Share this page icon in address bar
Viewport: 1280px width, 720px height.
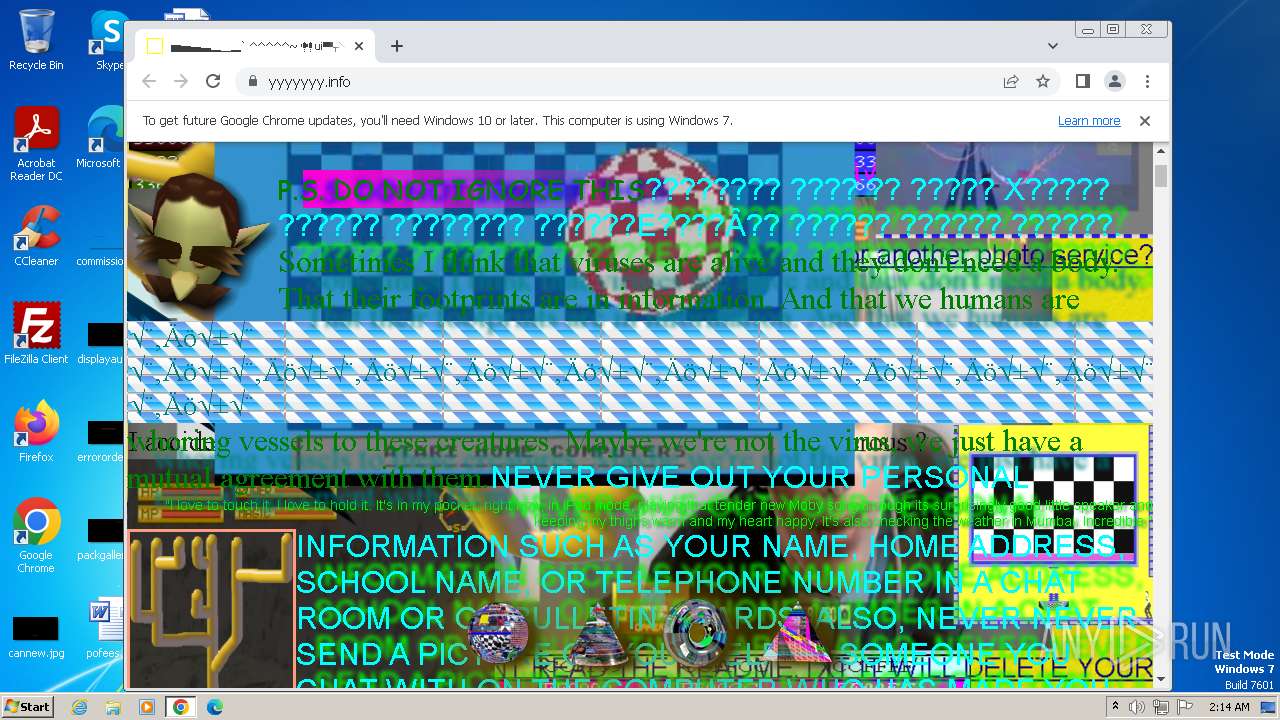1011,82
